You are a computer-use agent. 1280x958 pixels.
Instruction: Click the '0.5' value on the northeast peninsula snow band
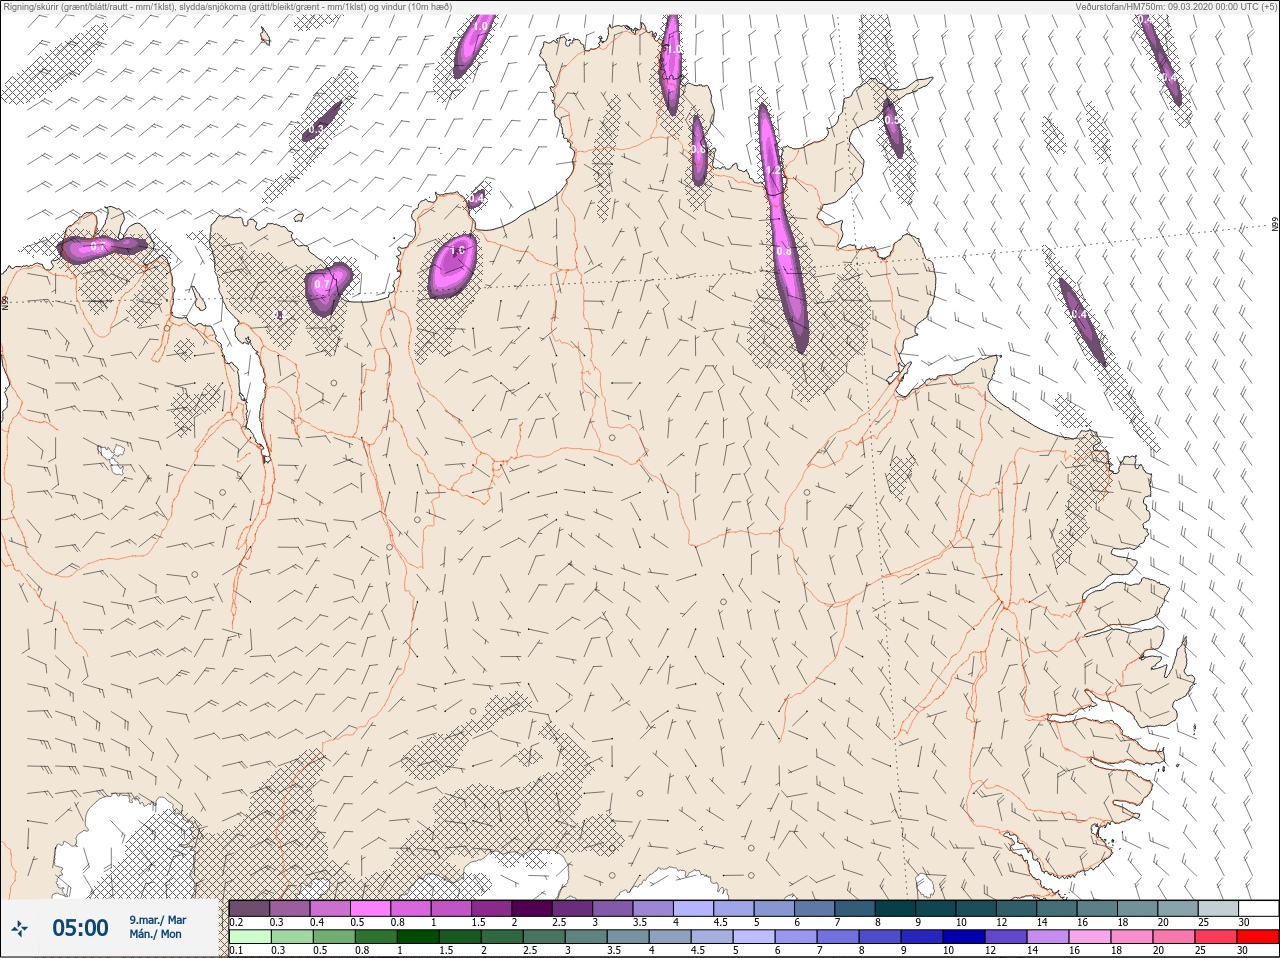click(892, 119)
